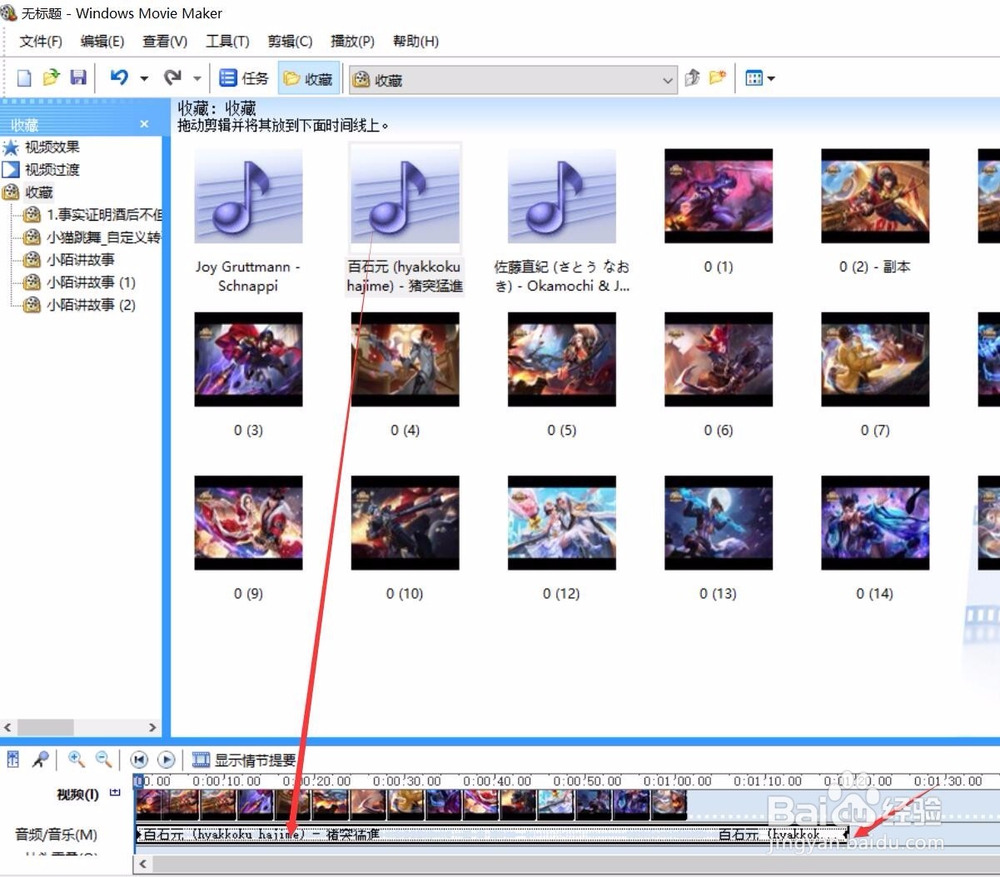Select the 小猫跳舞_自定义转 collection

(x=103, y=237)
